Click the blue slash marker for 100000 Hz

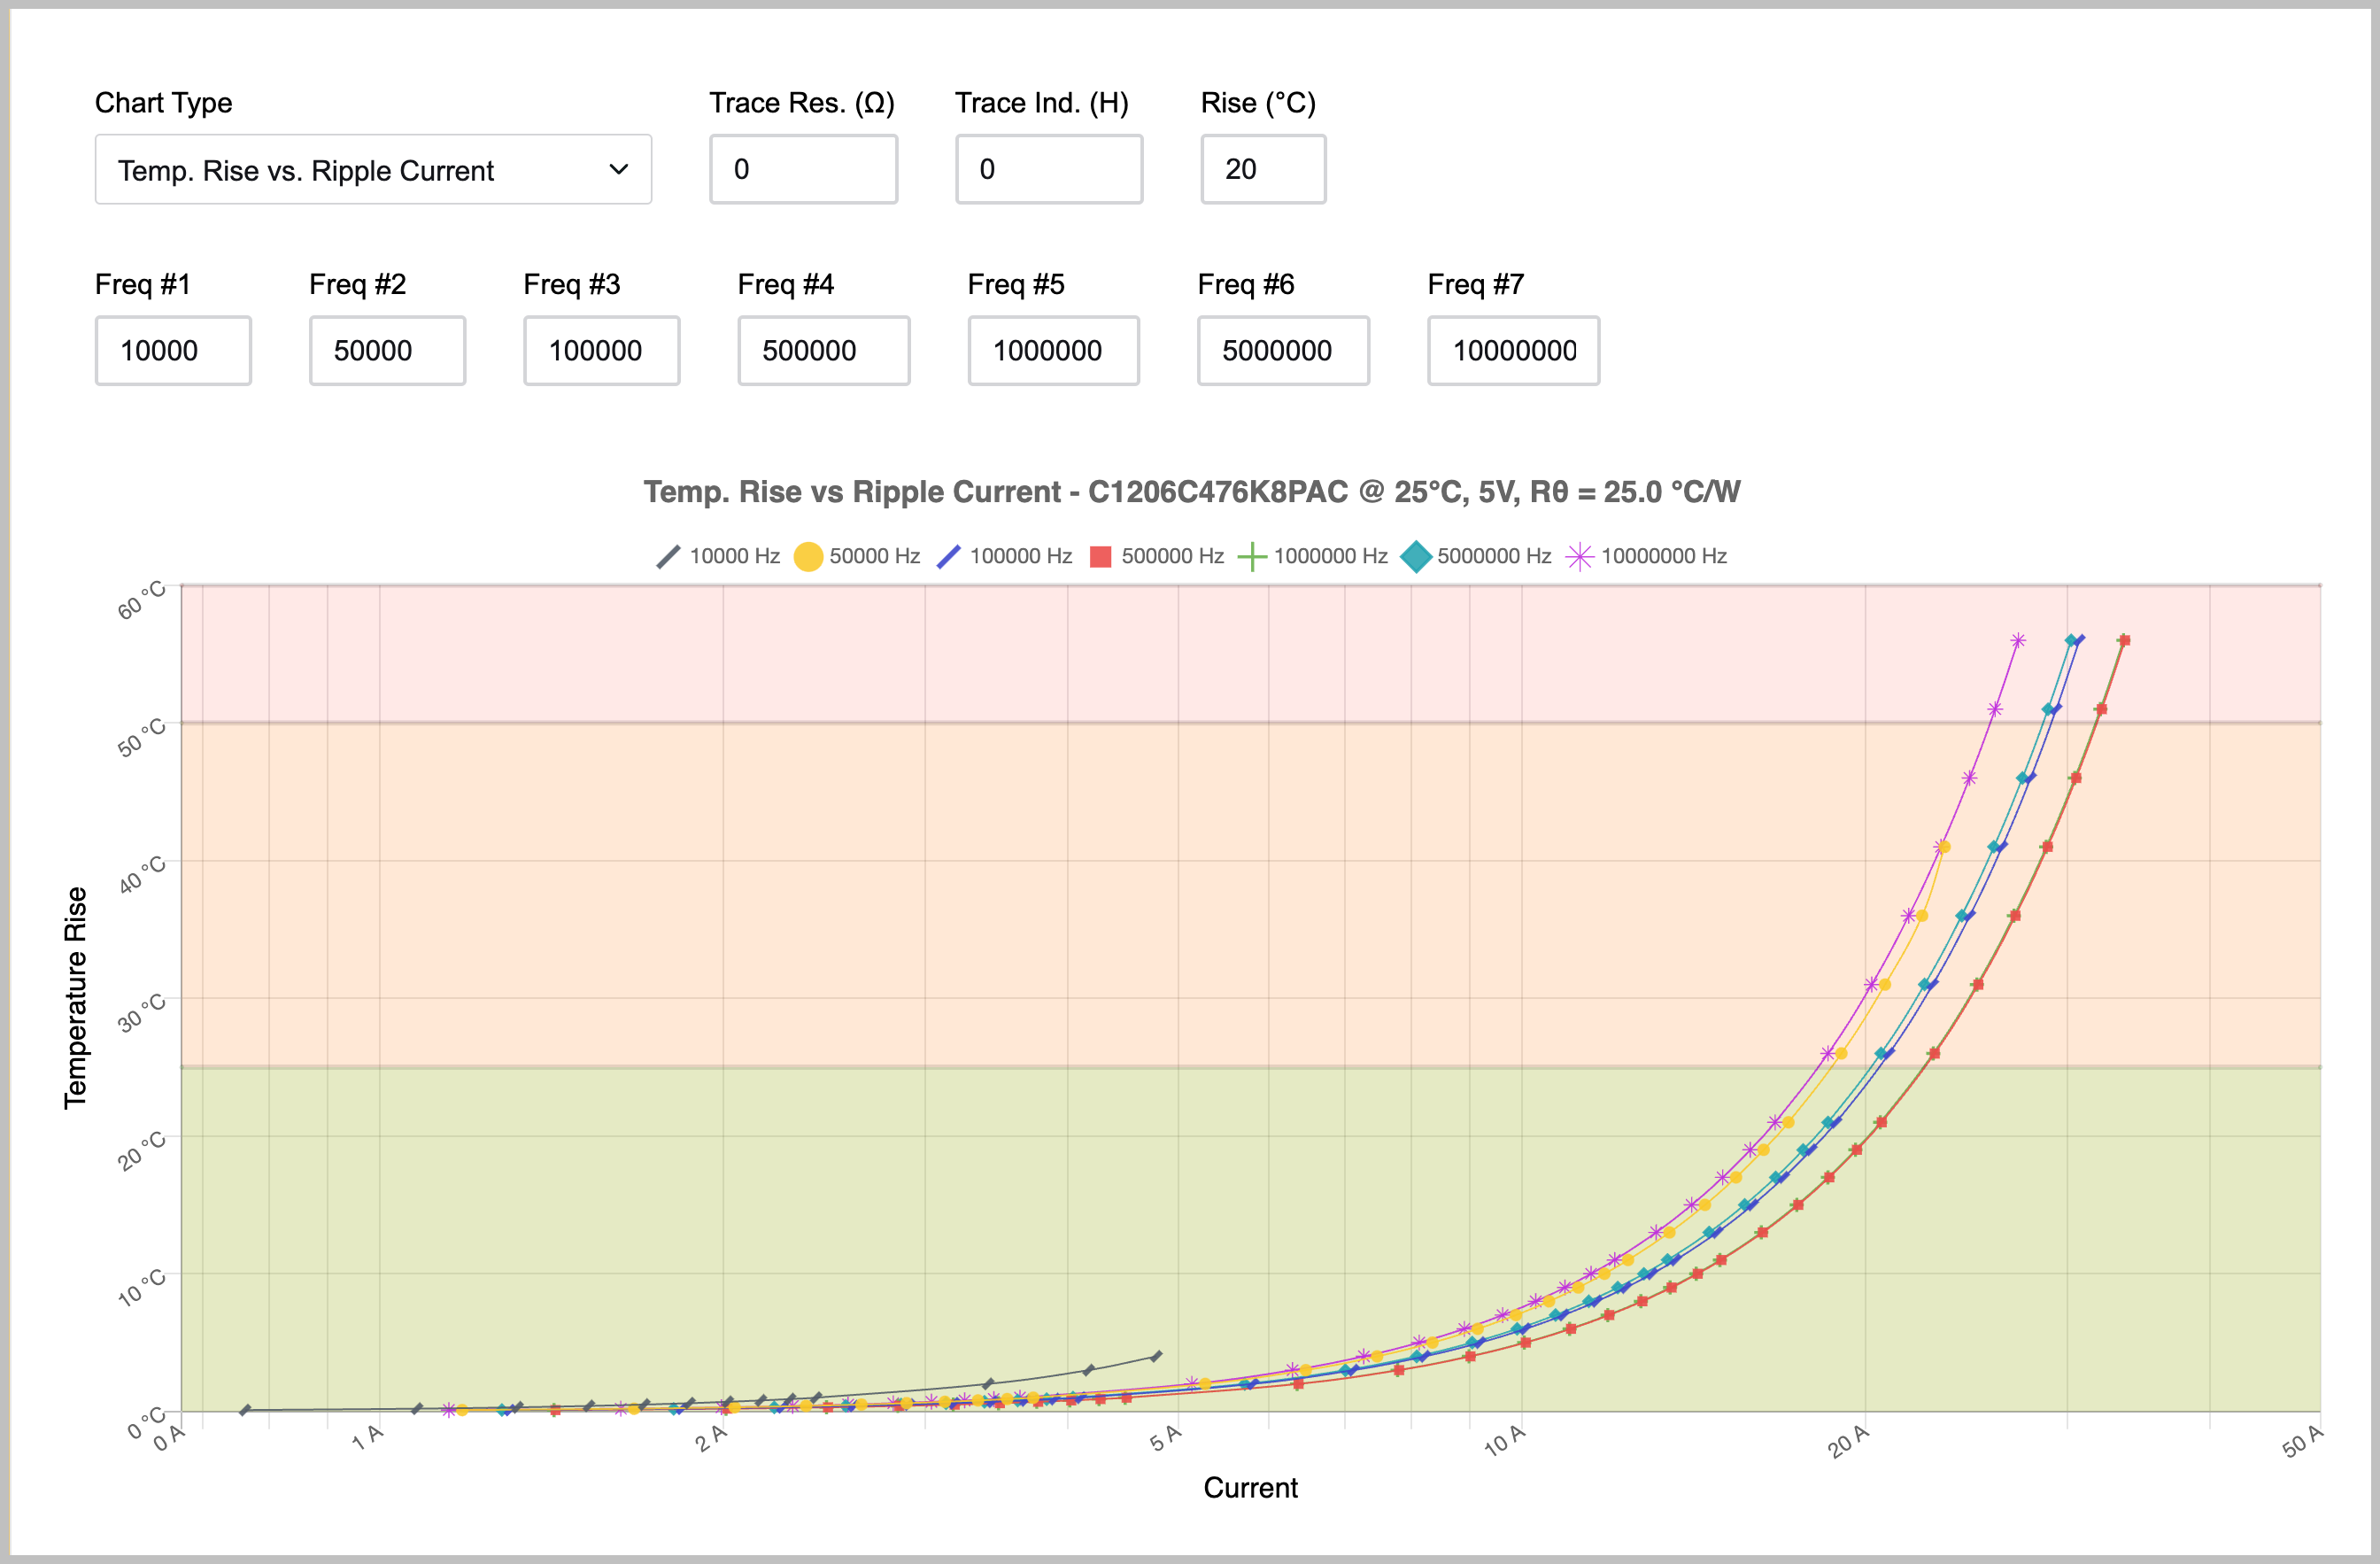pos(948,556)
